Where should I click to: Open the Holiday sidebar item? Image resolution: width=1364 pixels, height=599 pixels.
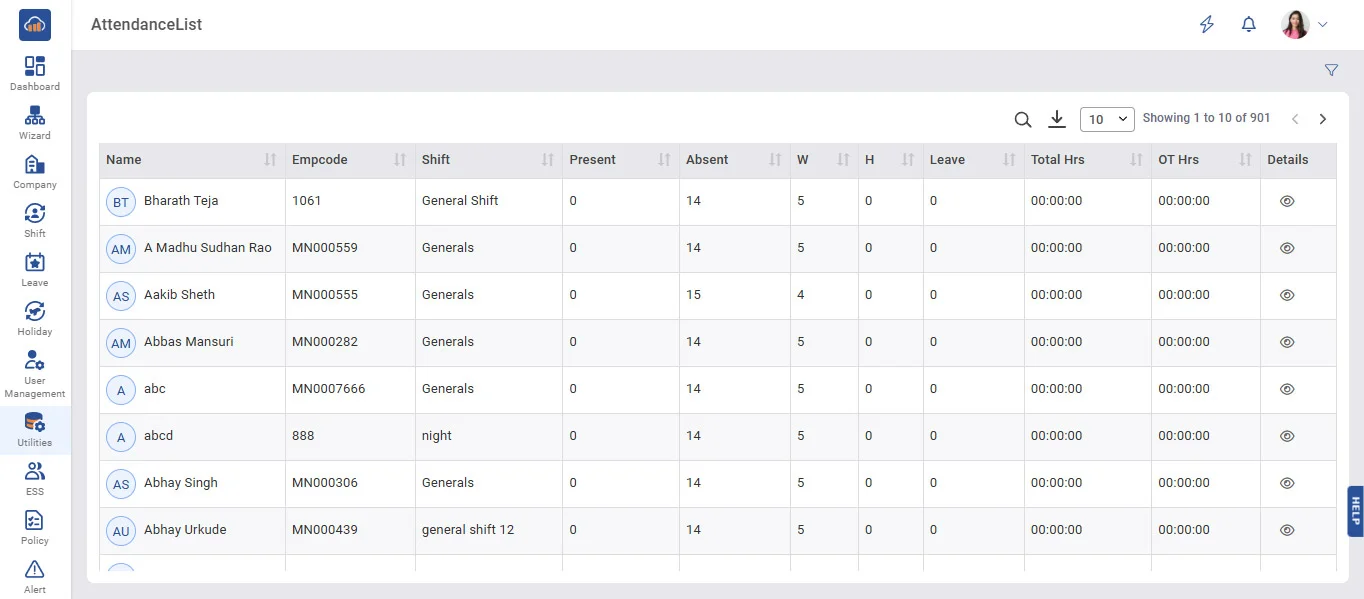35,318
